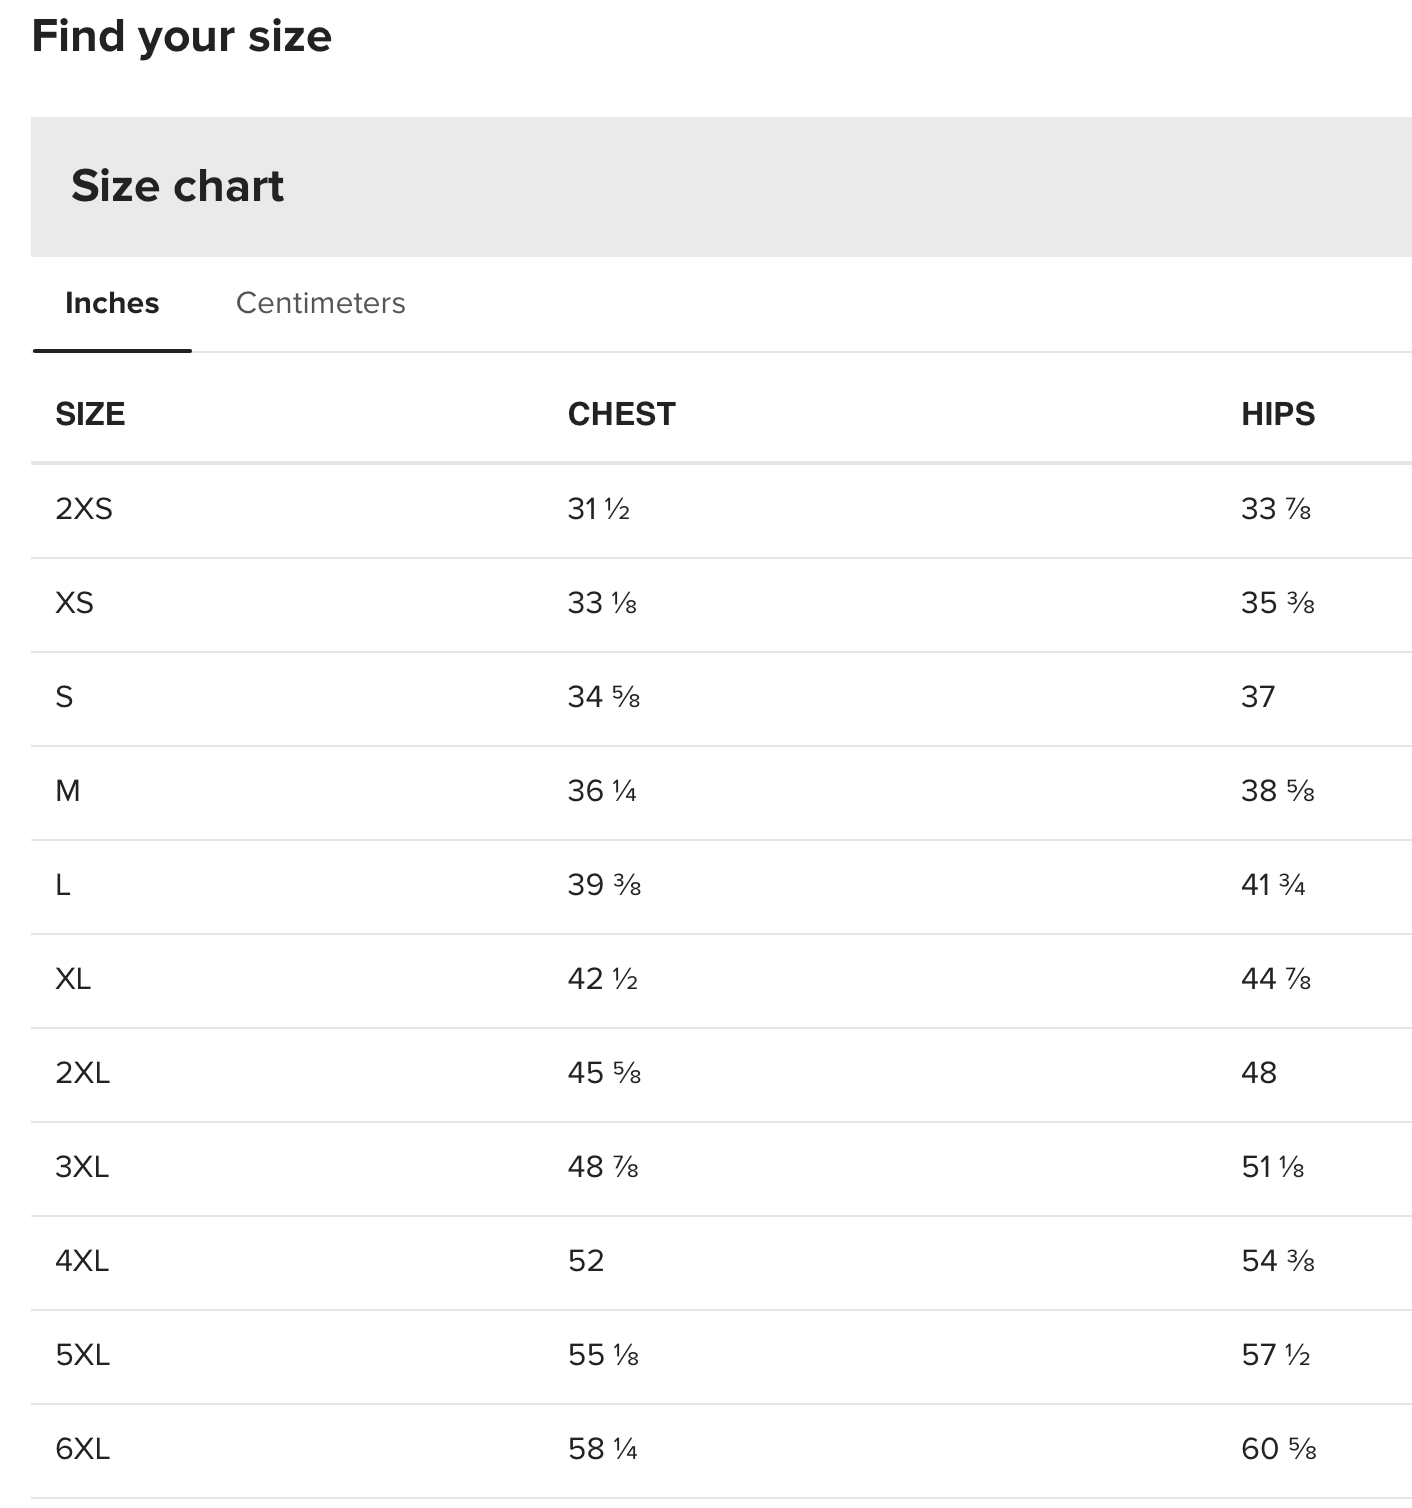
Task: Click the SIZE column header
Action: (x=90, y=414)
